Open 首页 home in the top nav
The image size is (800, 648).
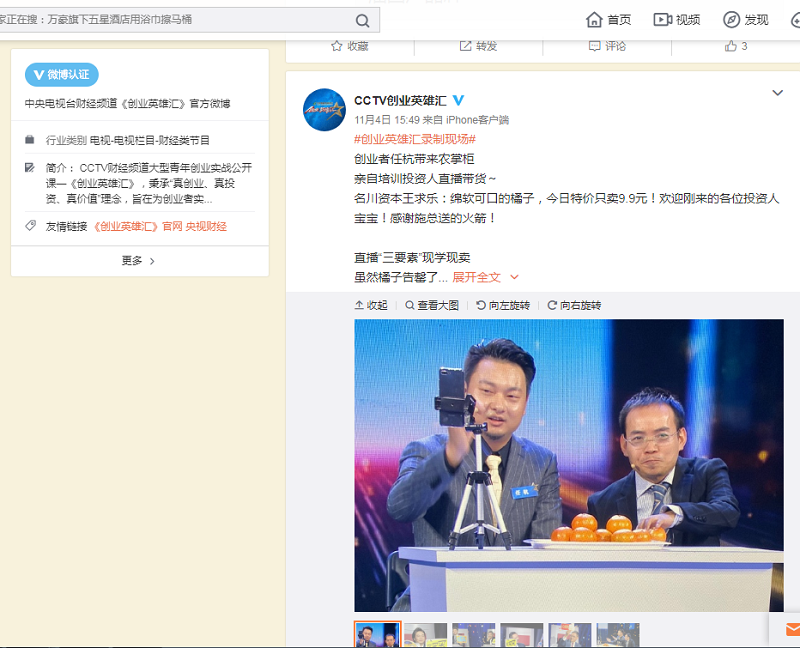click(608, 20)
